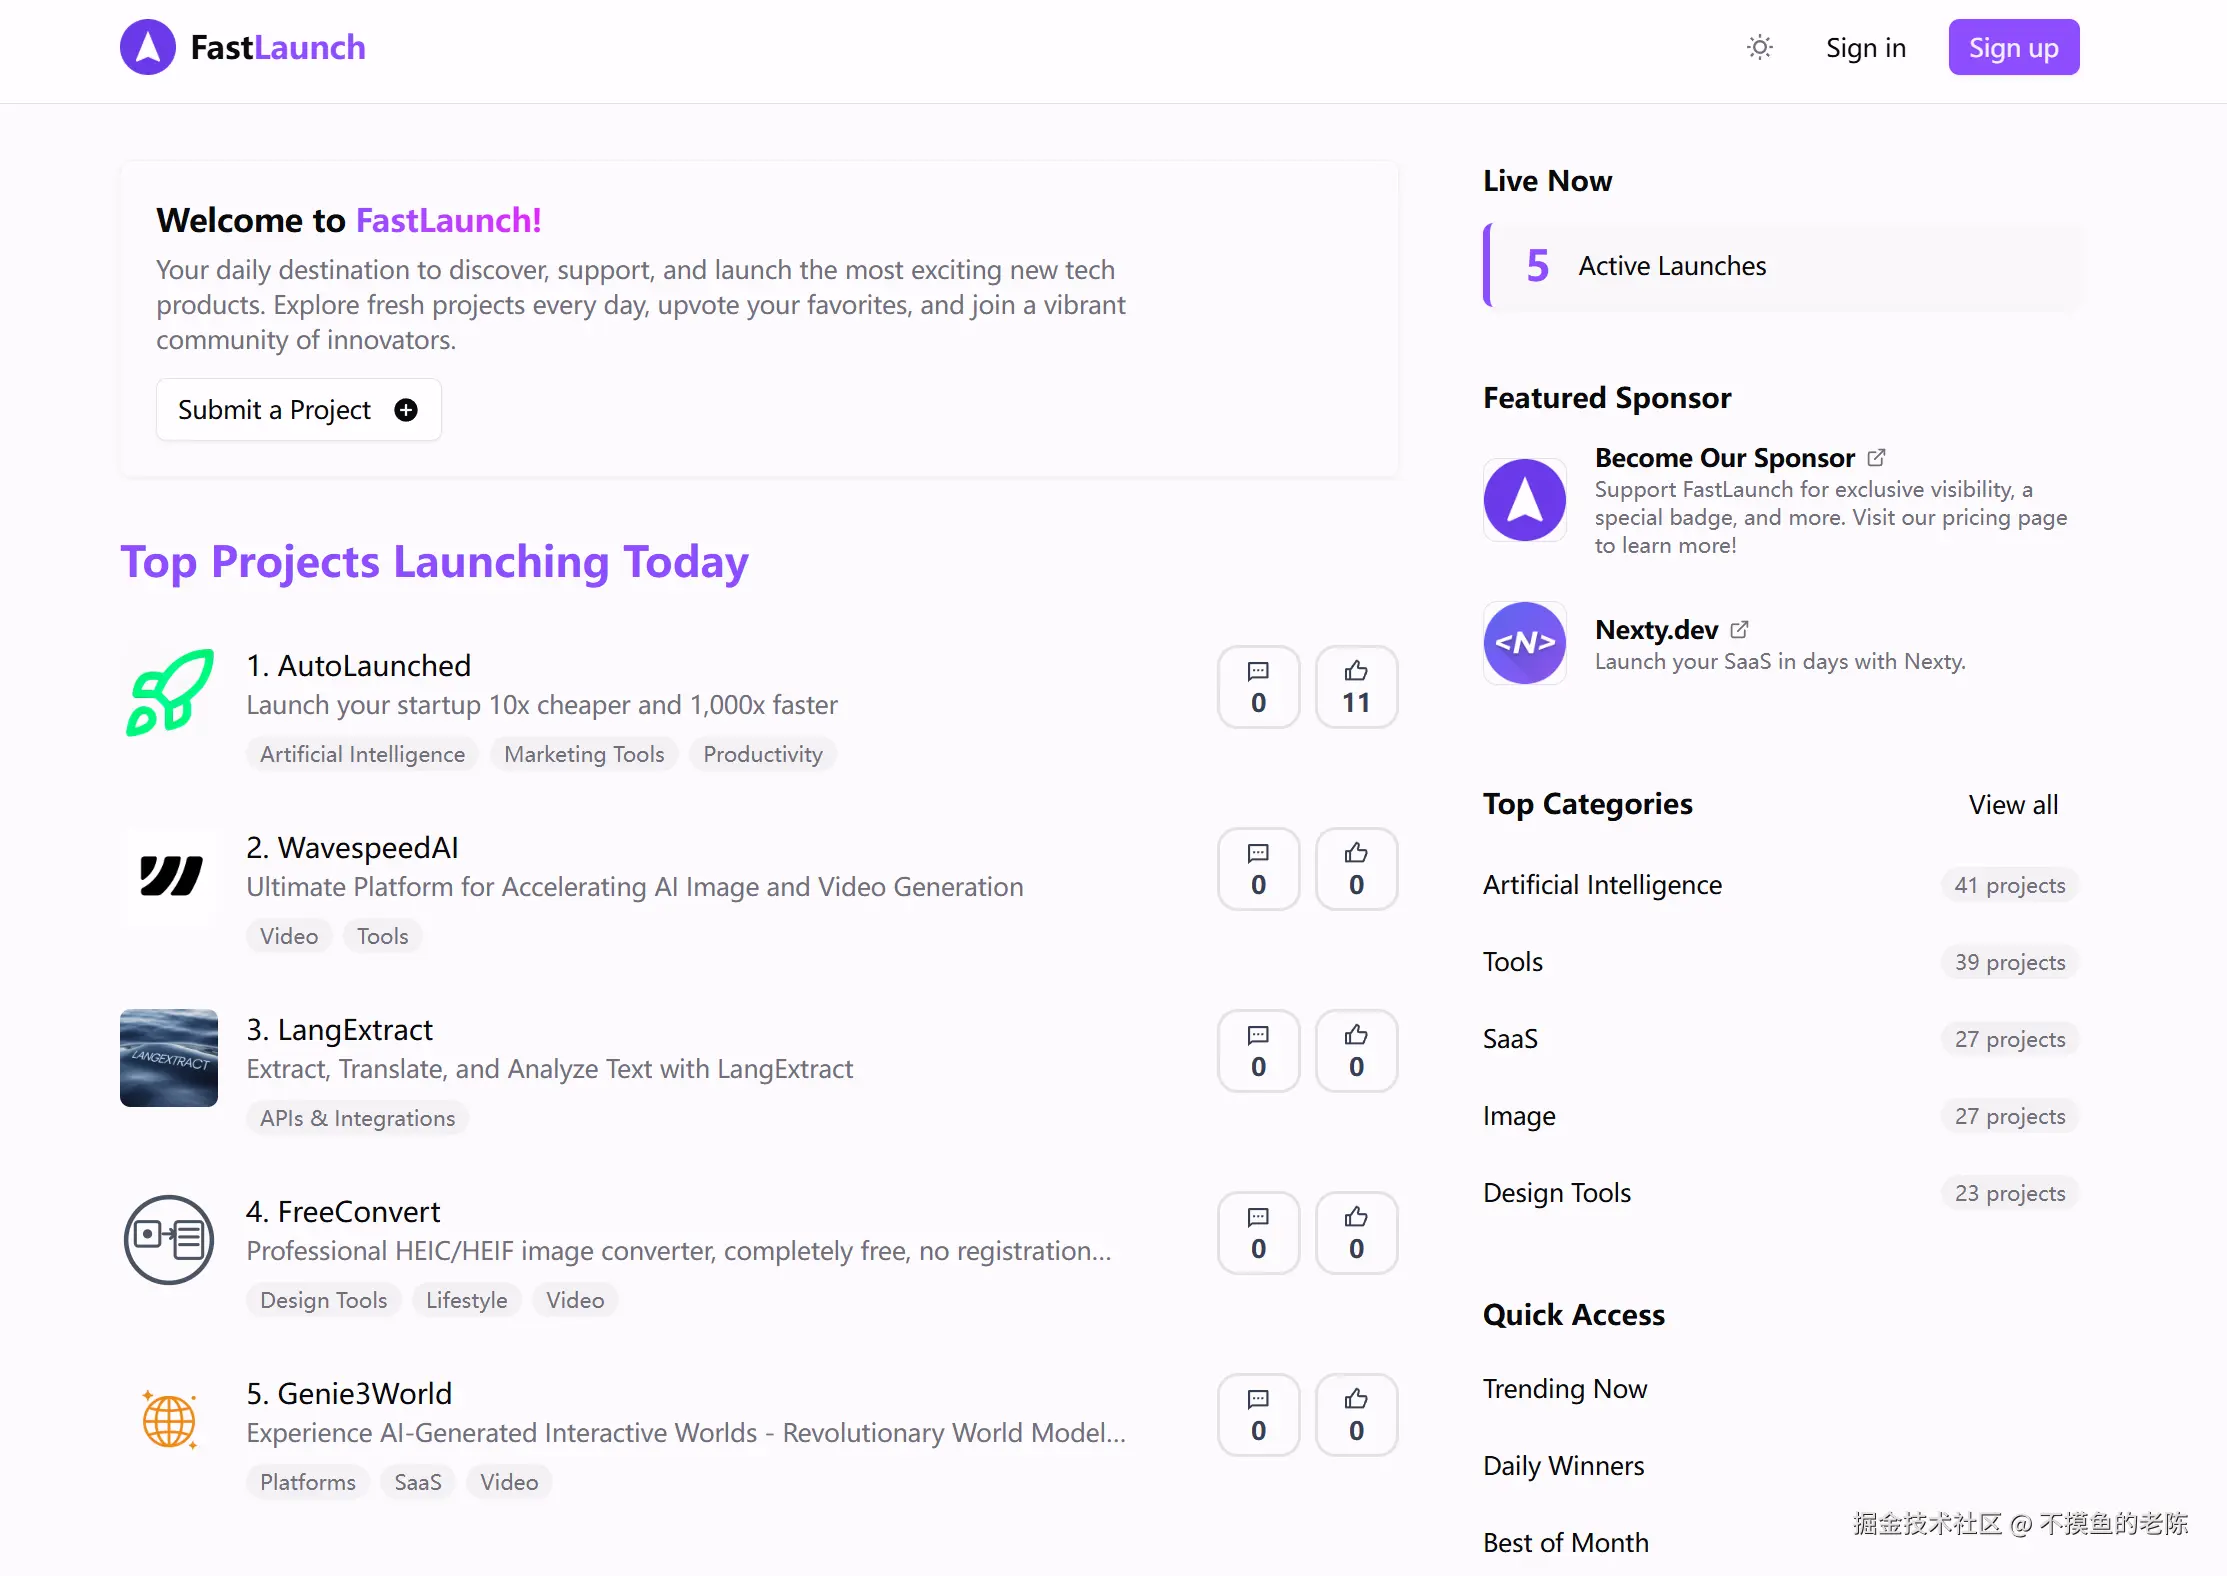Click the Sign up button

[2013, 48]
